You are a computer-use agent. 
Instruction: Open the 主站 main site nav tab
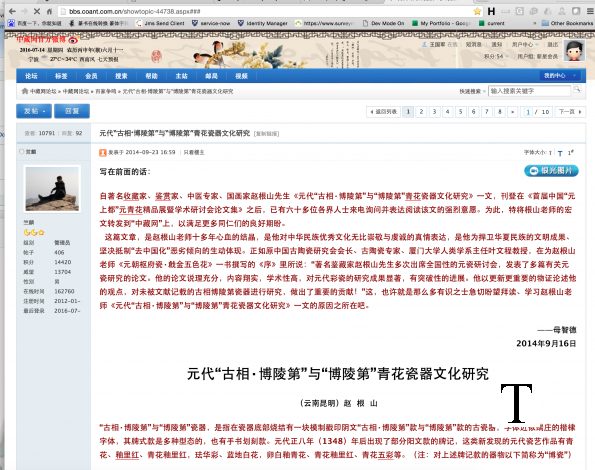pyautogui.click(x=181, y=76)
